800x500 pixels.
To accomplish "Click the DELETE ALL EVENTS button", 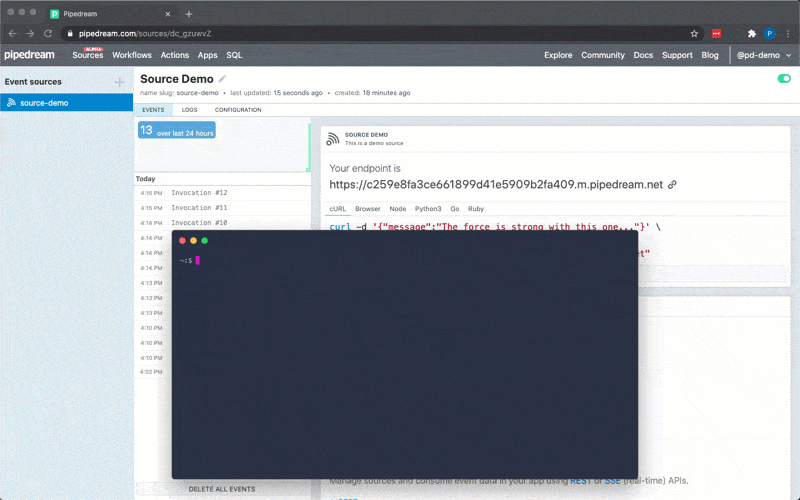I will [x=222, y=489].
